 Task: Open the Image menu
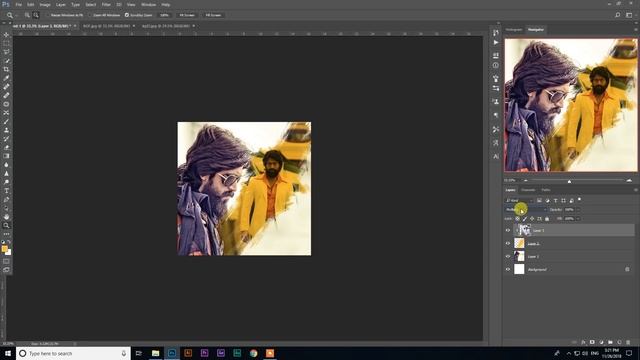coord(45,4)
